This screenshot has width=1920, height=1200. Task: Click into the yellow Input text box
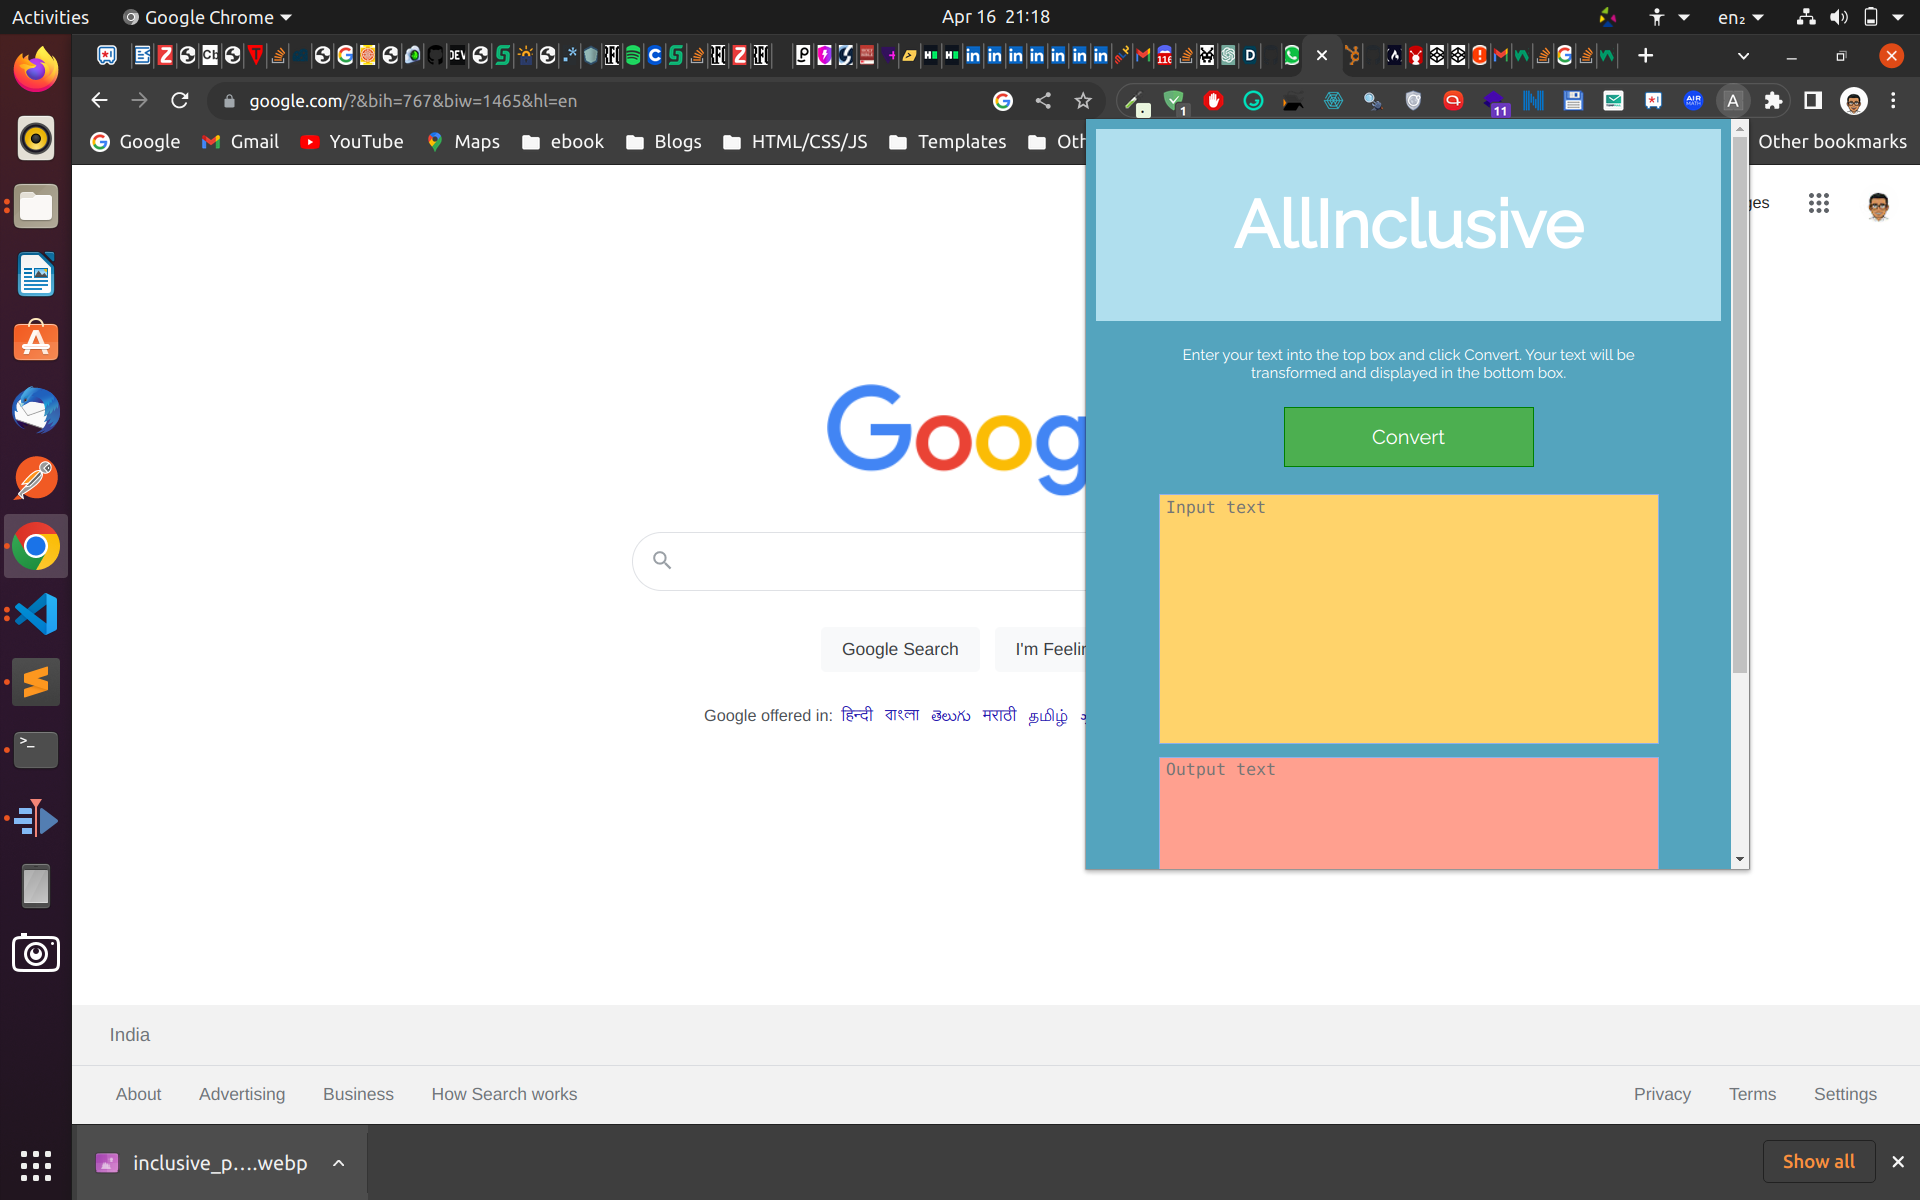(x=1408, y=620)
